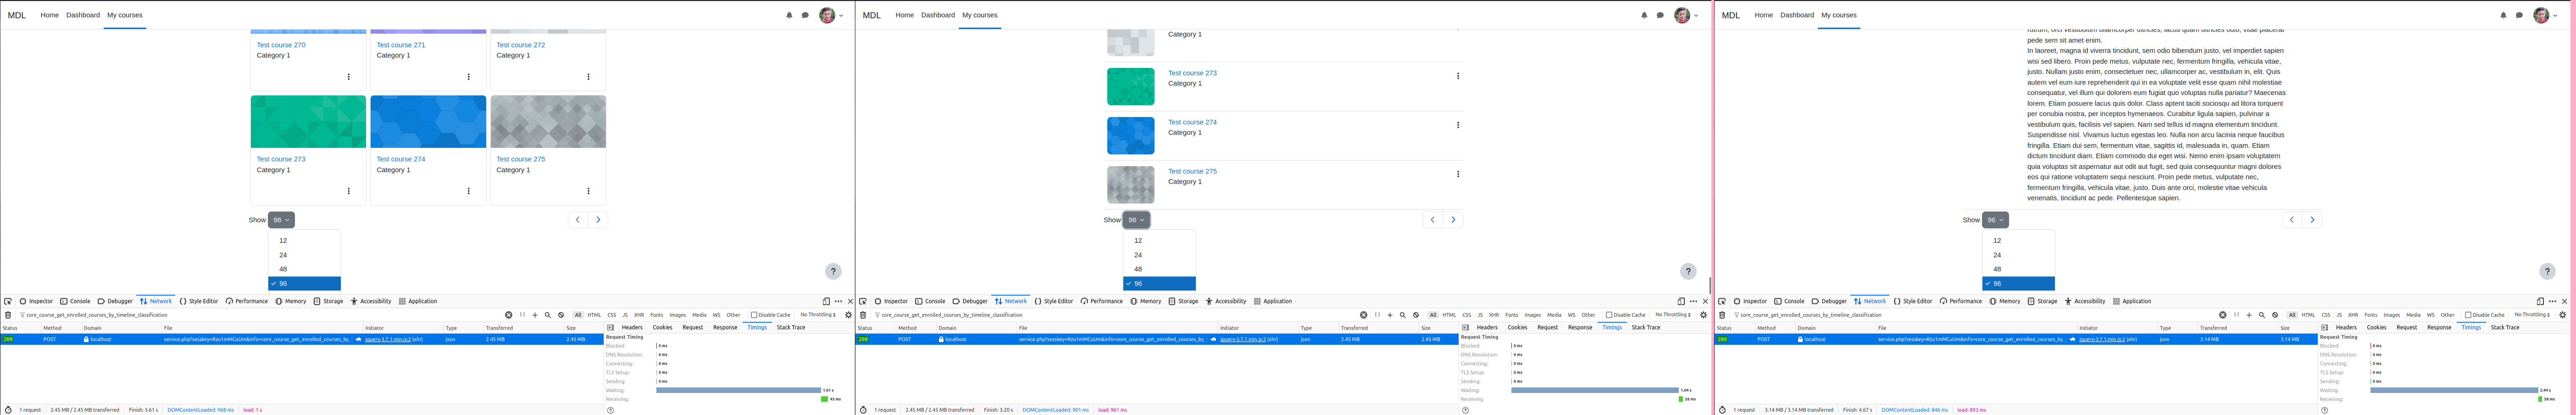Open No Throttling dropdown in the right window

pos(2532,315)
